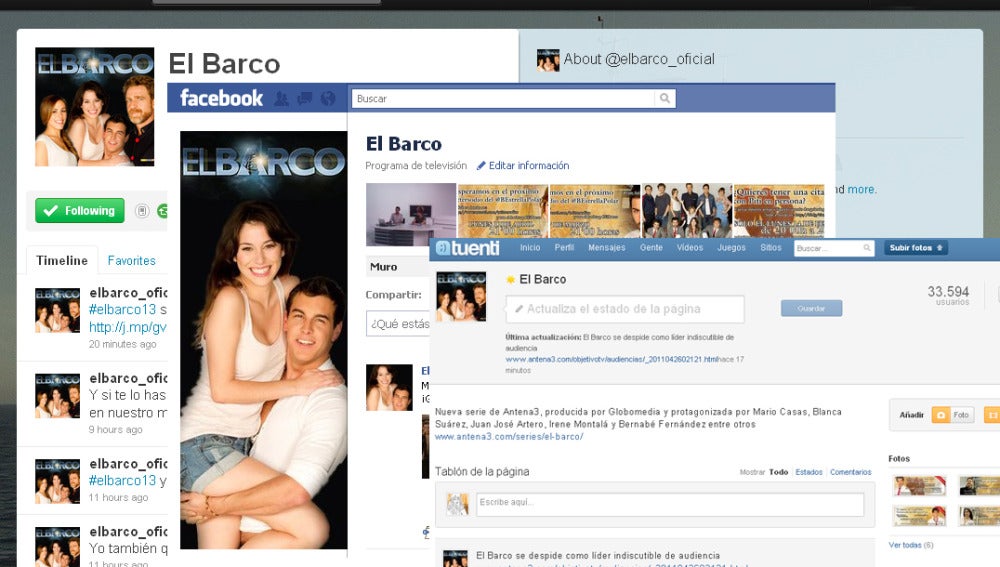
Task: Open the Tuenti Sitios menu
Action: [x=770, y=247]
